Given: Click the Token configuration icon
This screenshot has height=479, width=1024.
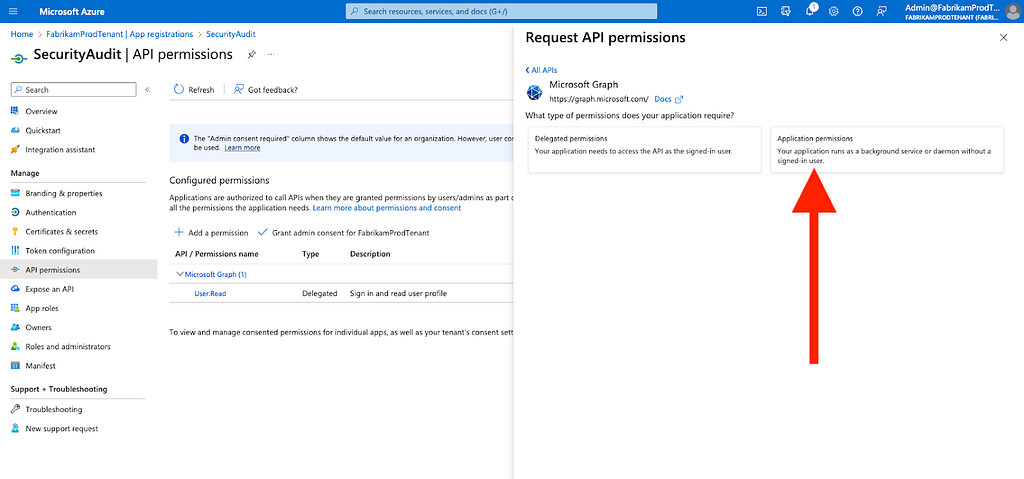Looking at the screenshot, I should 15,251.
